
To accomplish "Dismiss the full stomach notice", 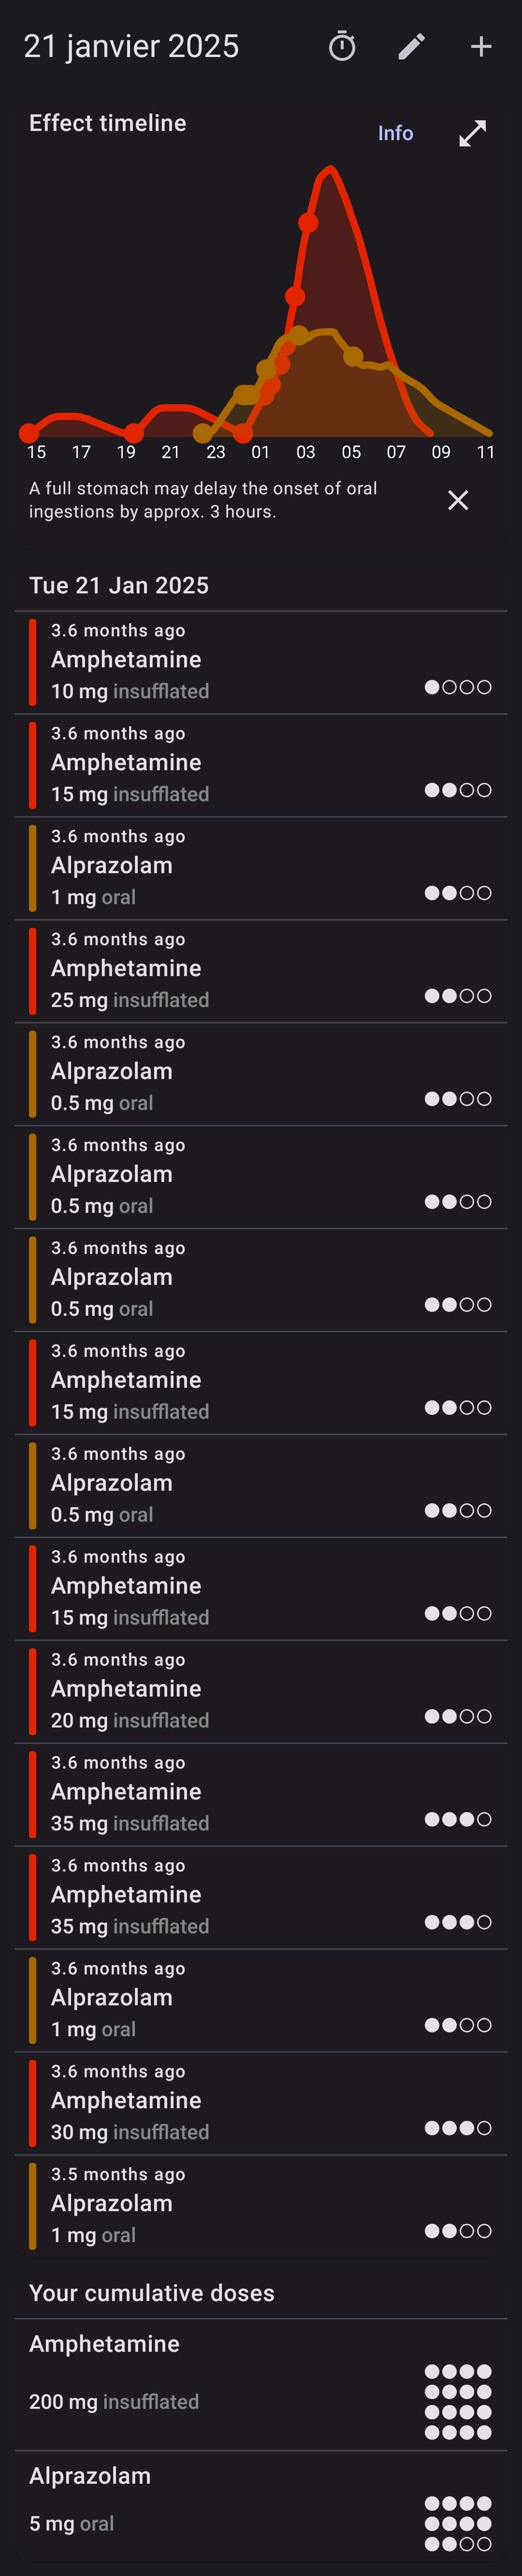I will (x=458, y=500).
